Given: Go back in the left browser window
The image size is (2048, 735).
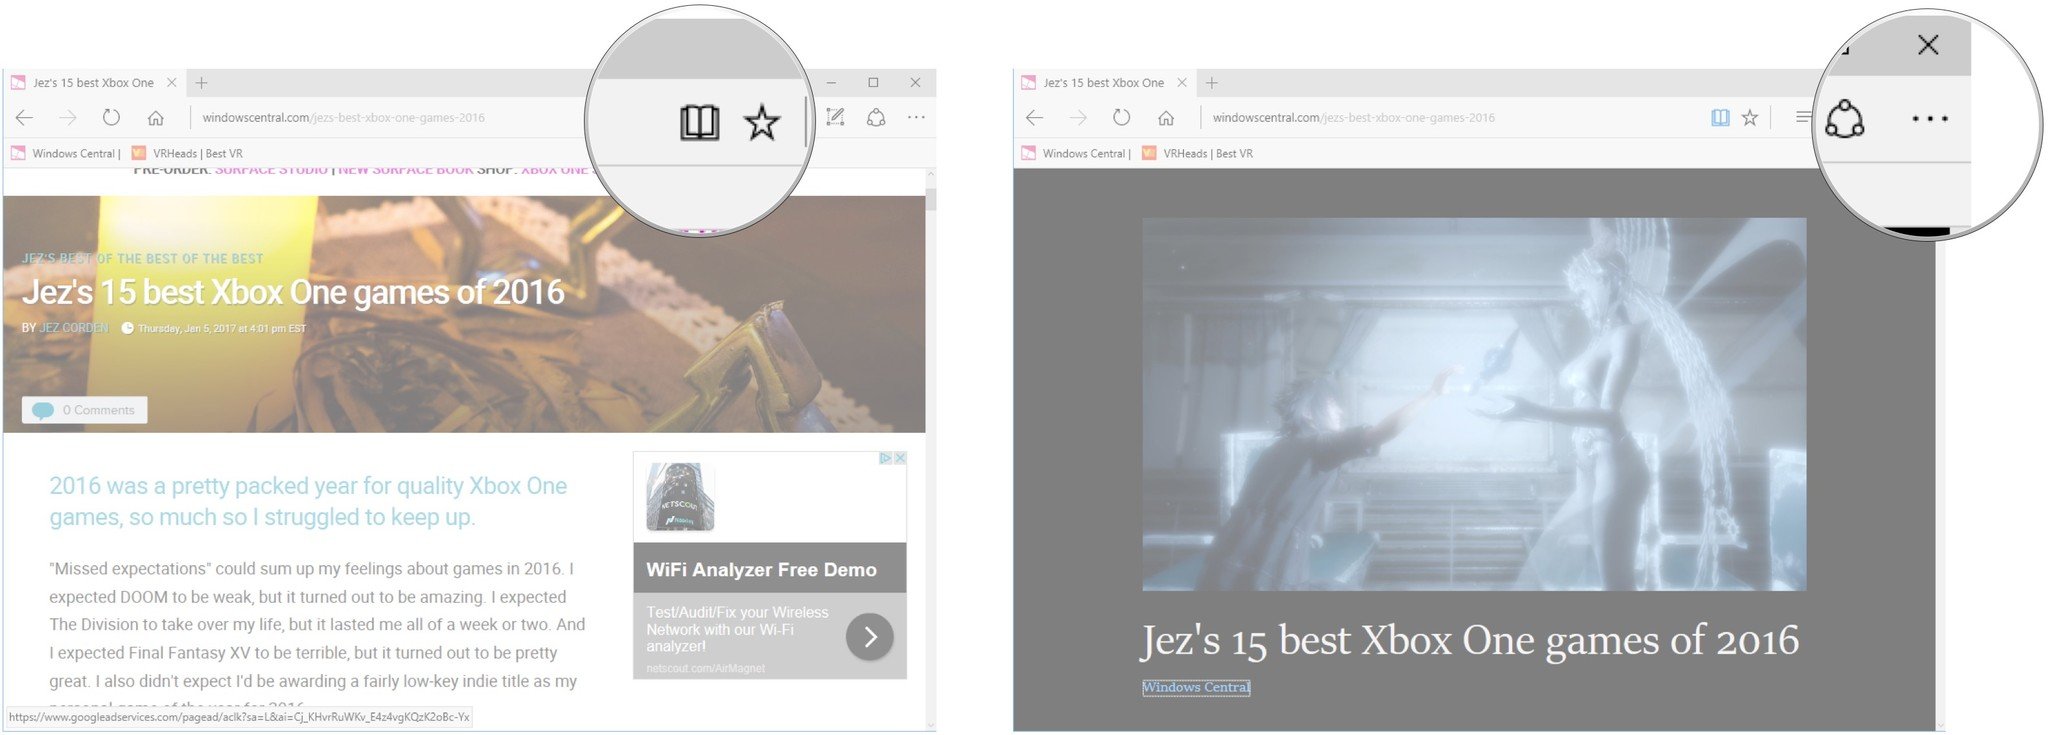Looking at the screenshot, I should coord(25,118).
